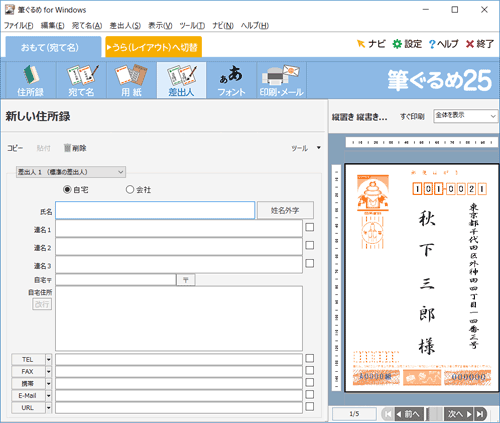Tick the checkbox beside 連名1
The height and width of the screenshot is (423, 500).
pos(310,227)
